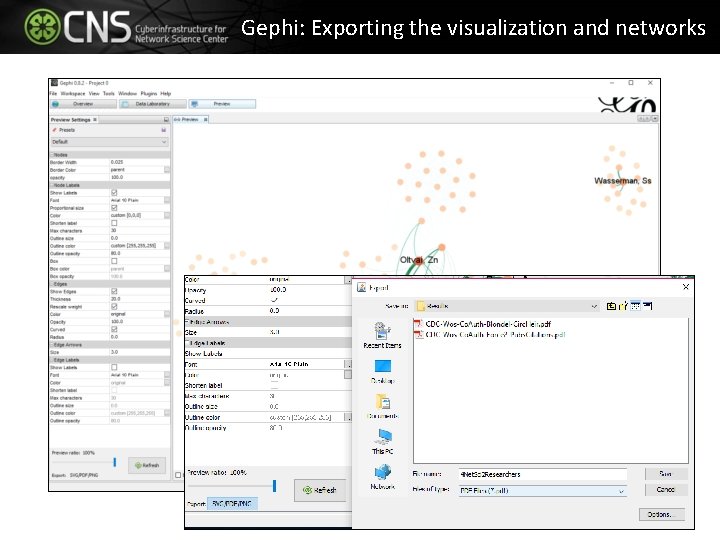Open the Save in folder dropdown
The width and height of the screenshot is (720, 540).
(507, 306)
